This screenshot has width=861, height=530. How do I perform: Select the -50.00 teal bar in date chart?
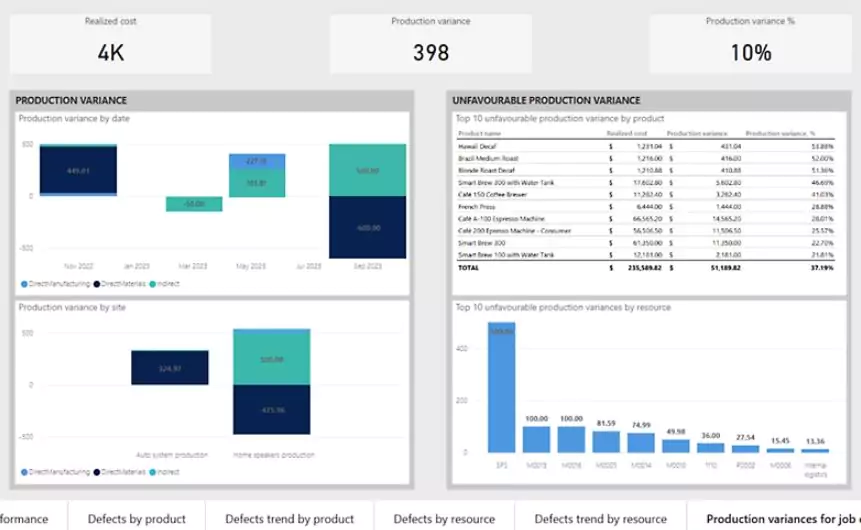[x=194, y=204]
